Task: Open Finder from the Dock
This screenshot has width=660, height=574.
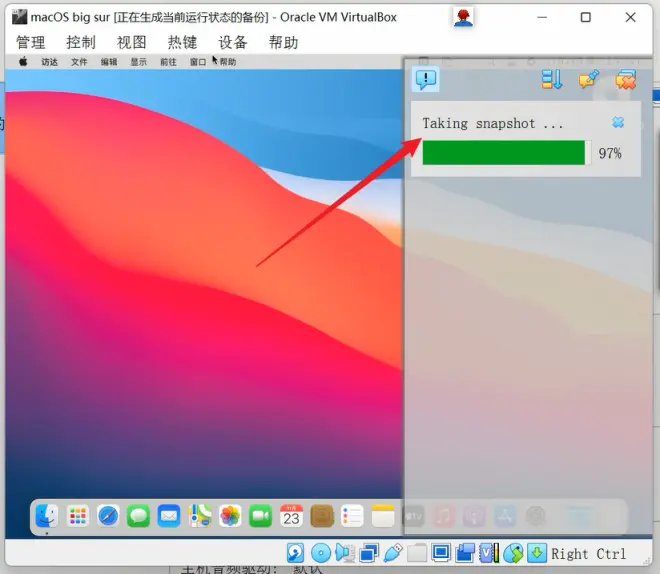Action: tap(47, 516)
